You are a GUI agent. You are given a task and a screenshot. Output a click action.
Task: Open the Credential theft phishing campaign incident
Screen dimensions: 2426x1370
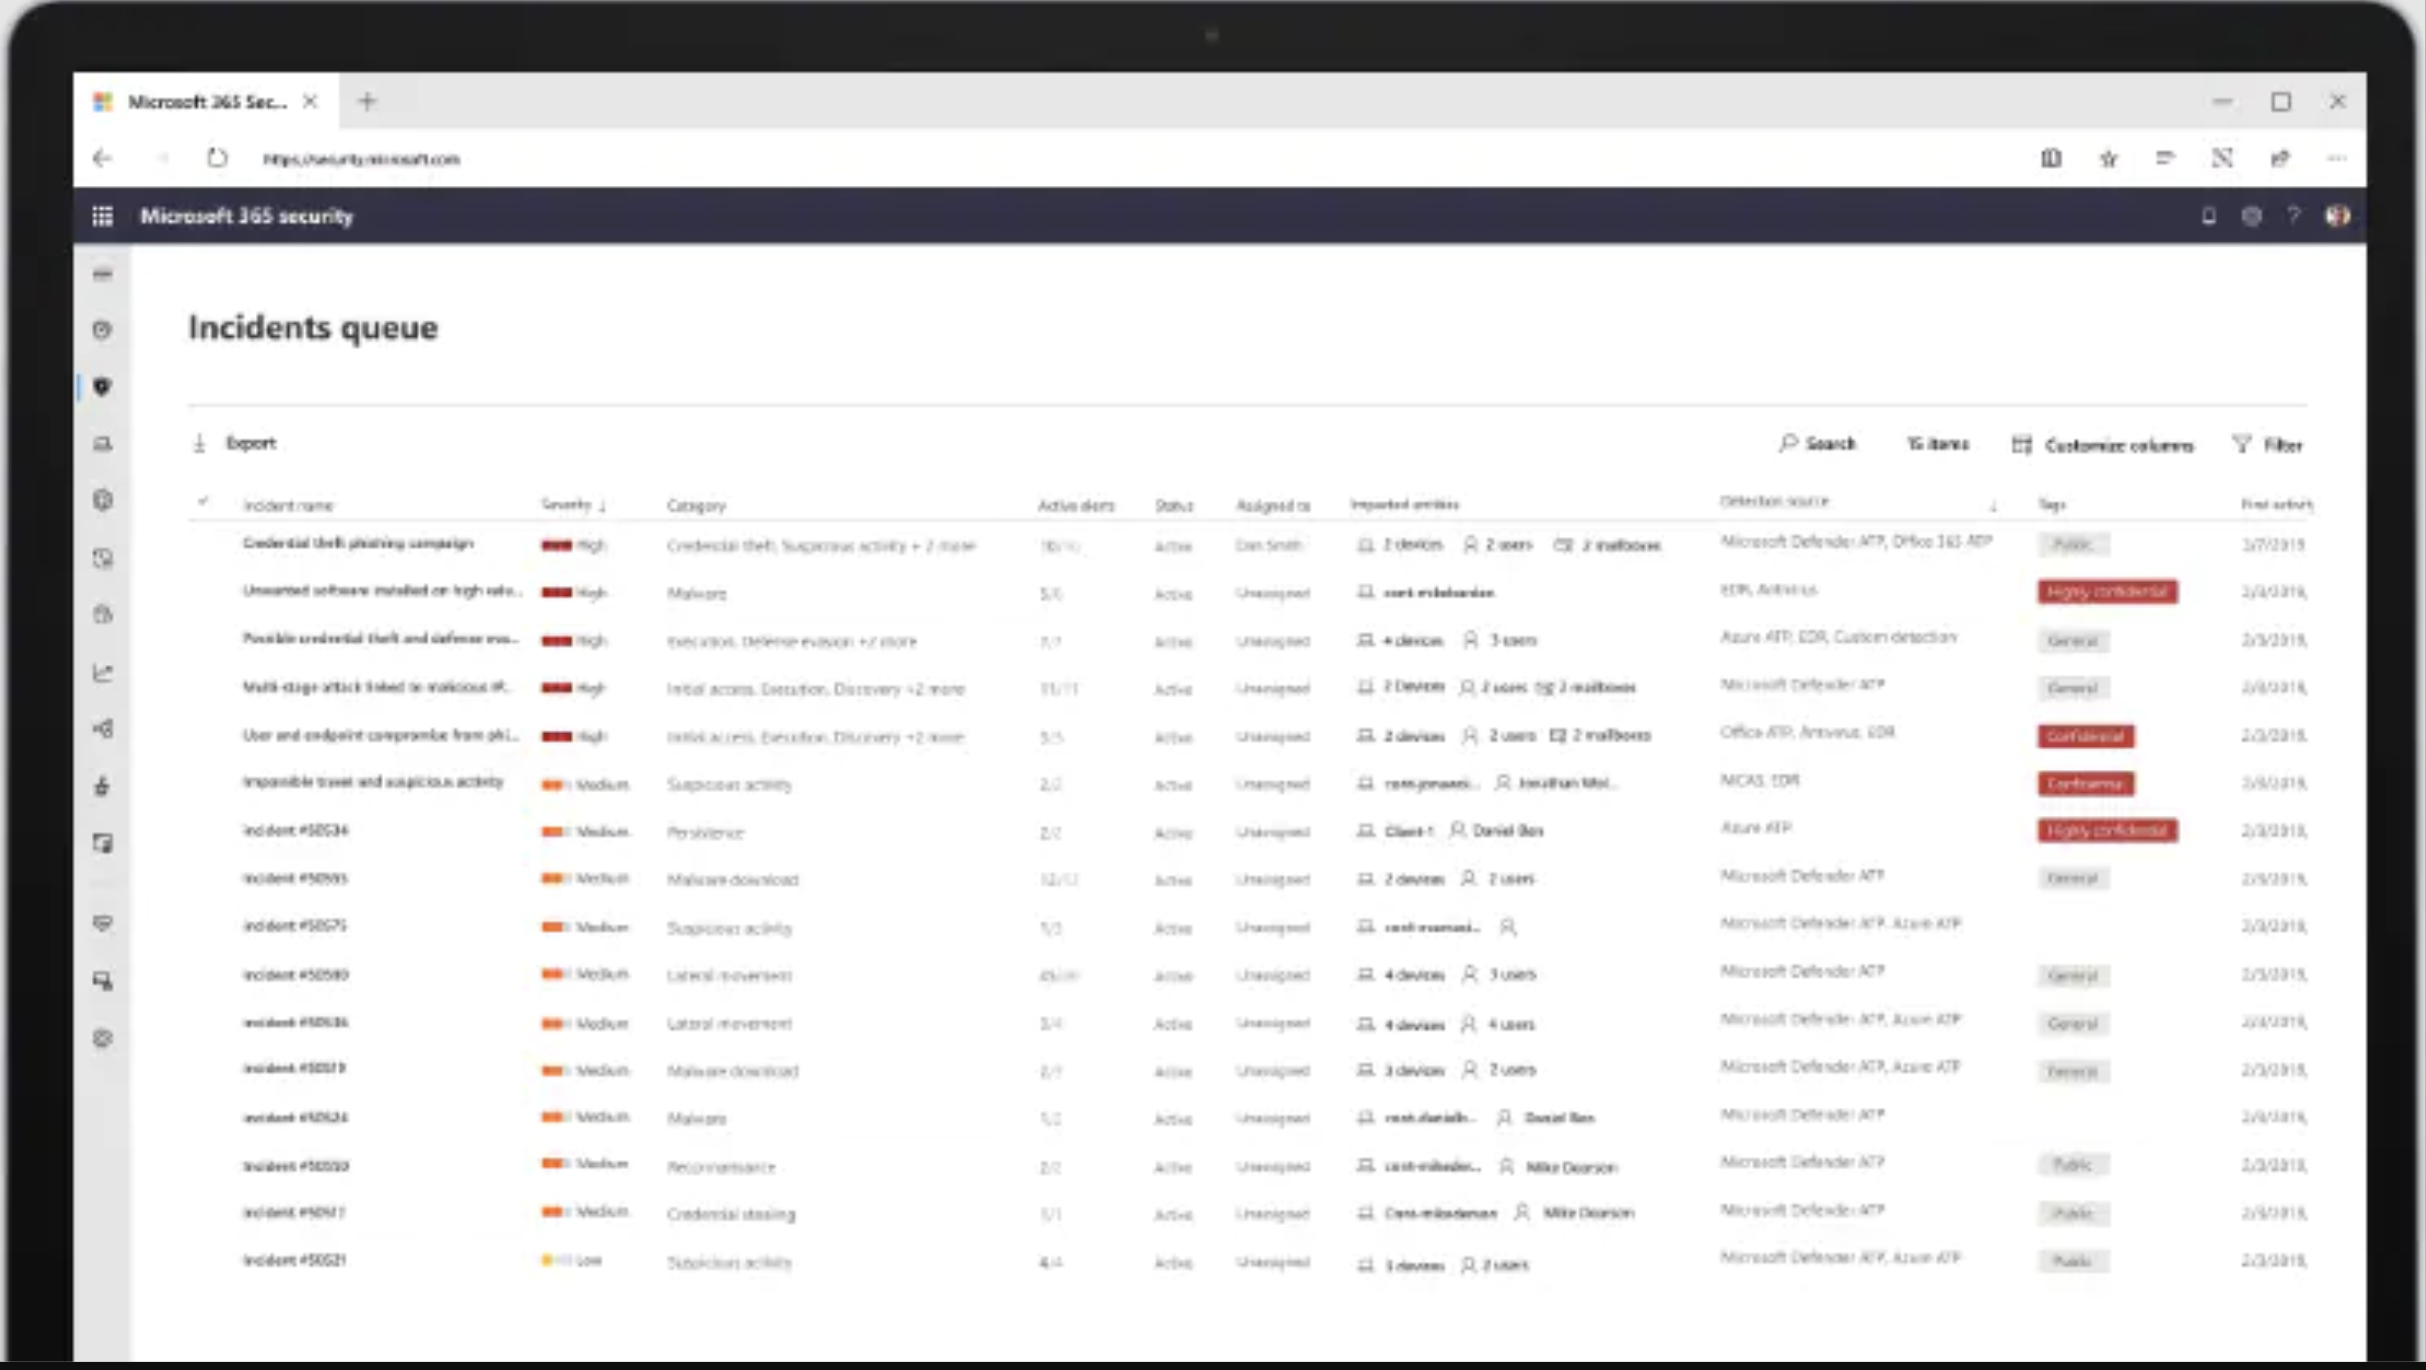click(358, 543)
